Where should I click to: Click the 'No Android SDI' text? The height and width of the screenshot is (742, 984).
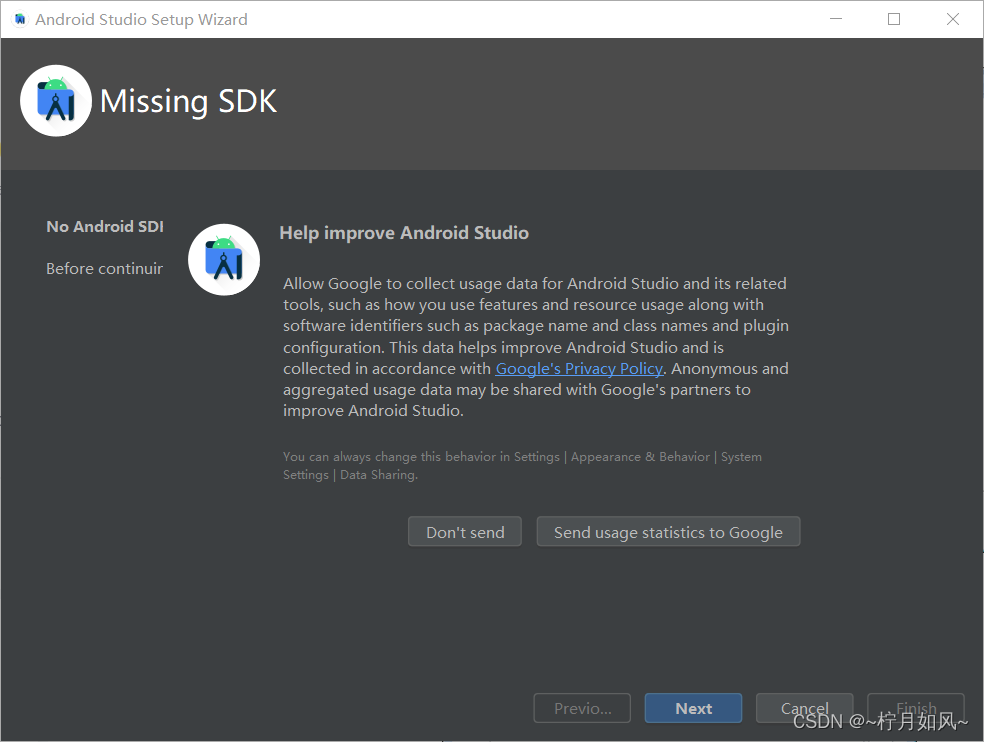click(105, 227)
